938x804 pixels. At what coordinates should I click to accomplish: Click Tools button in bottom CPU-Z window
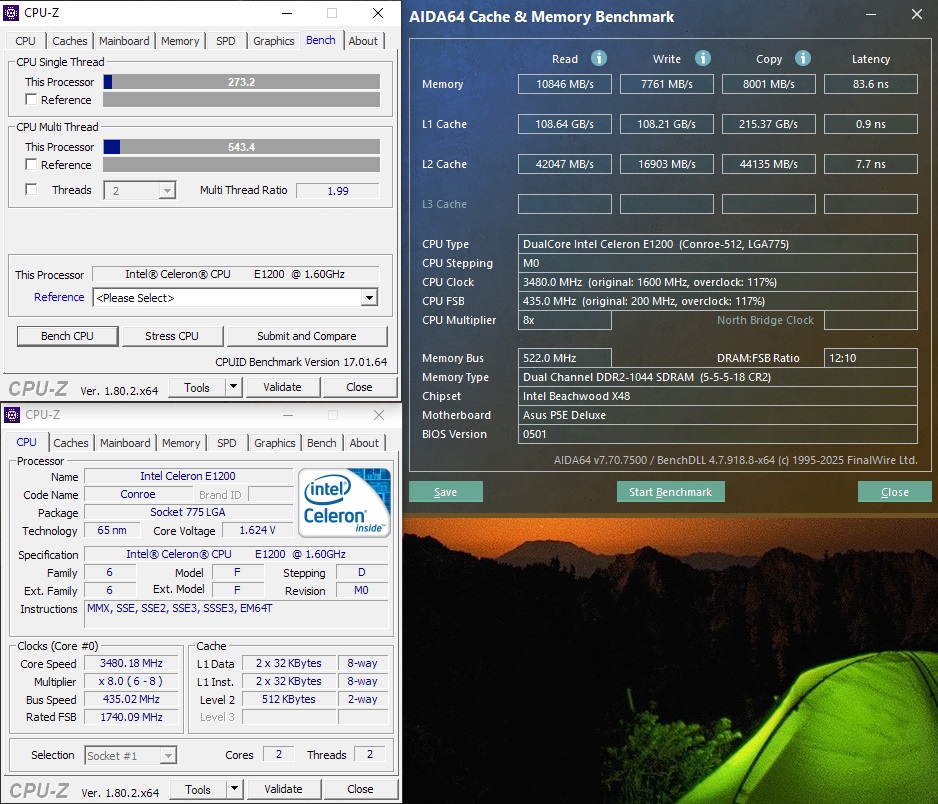tap(198, 788)
